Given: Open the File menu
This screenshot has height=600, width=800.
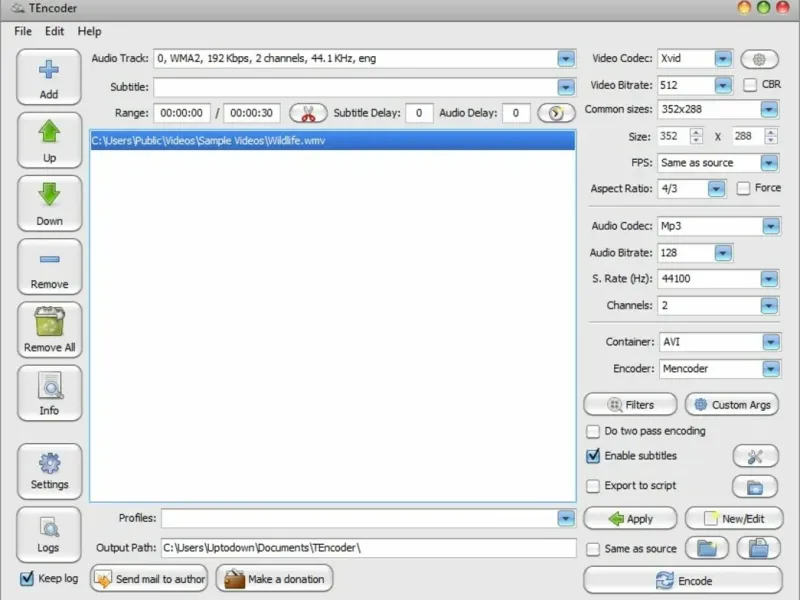Looking at the screenshot, I should coord(23,31).
